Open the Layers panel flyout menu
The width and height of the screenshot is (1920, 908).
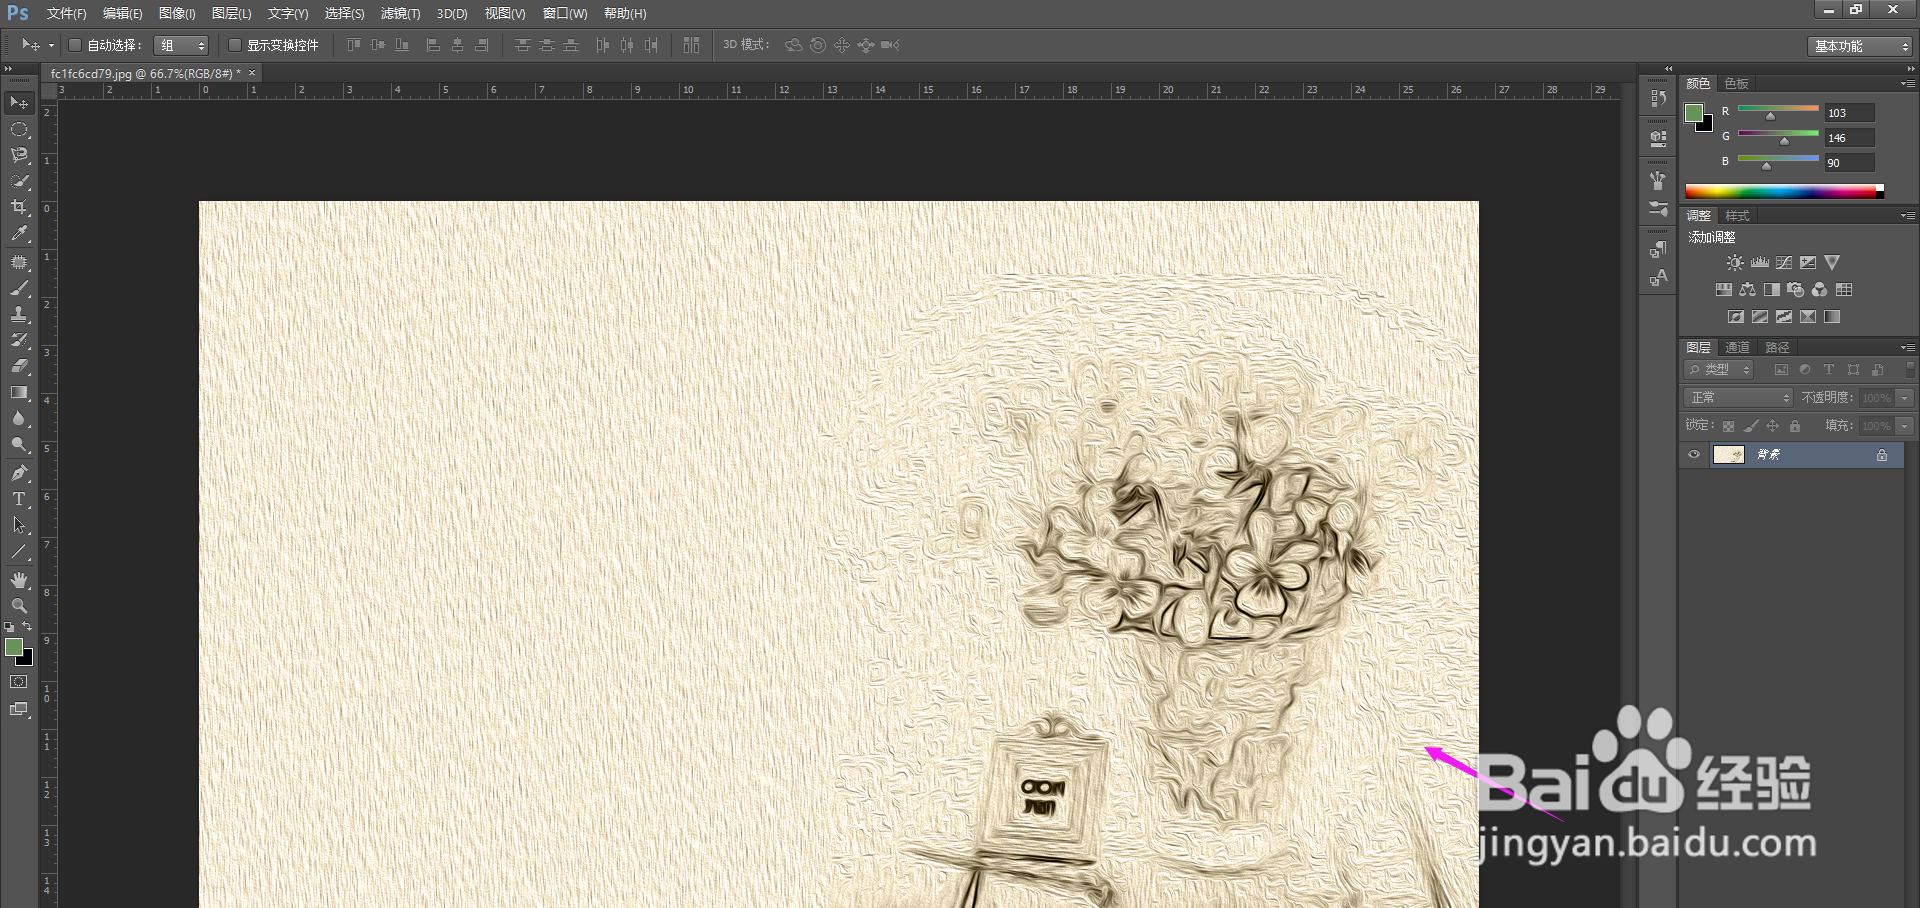[1908, 348]
